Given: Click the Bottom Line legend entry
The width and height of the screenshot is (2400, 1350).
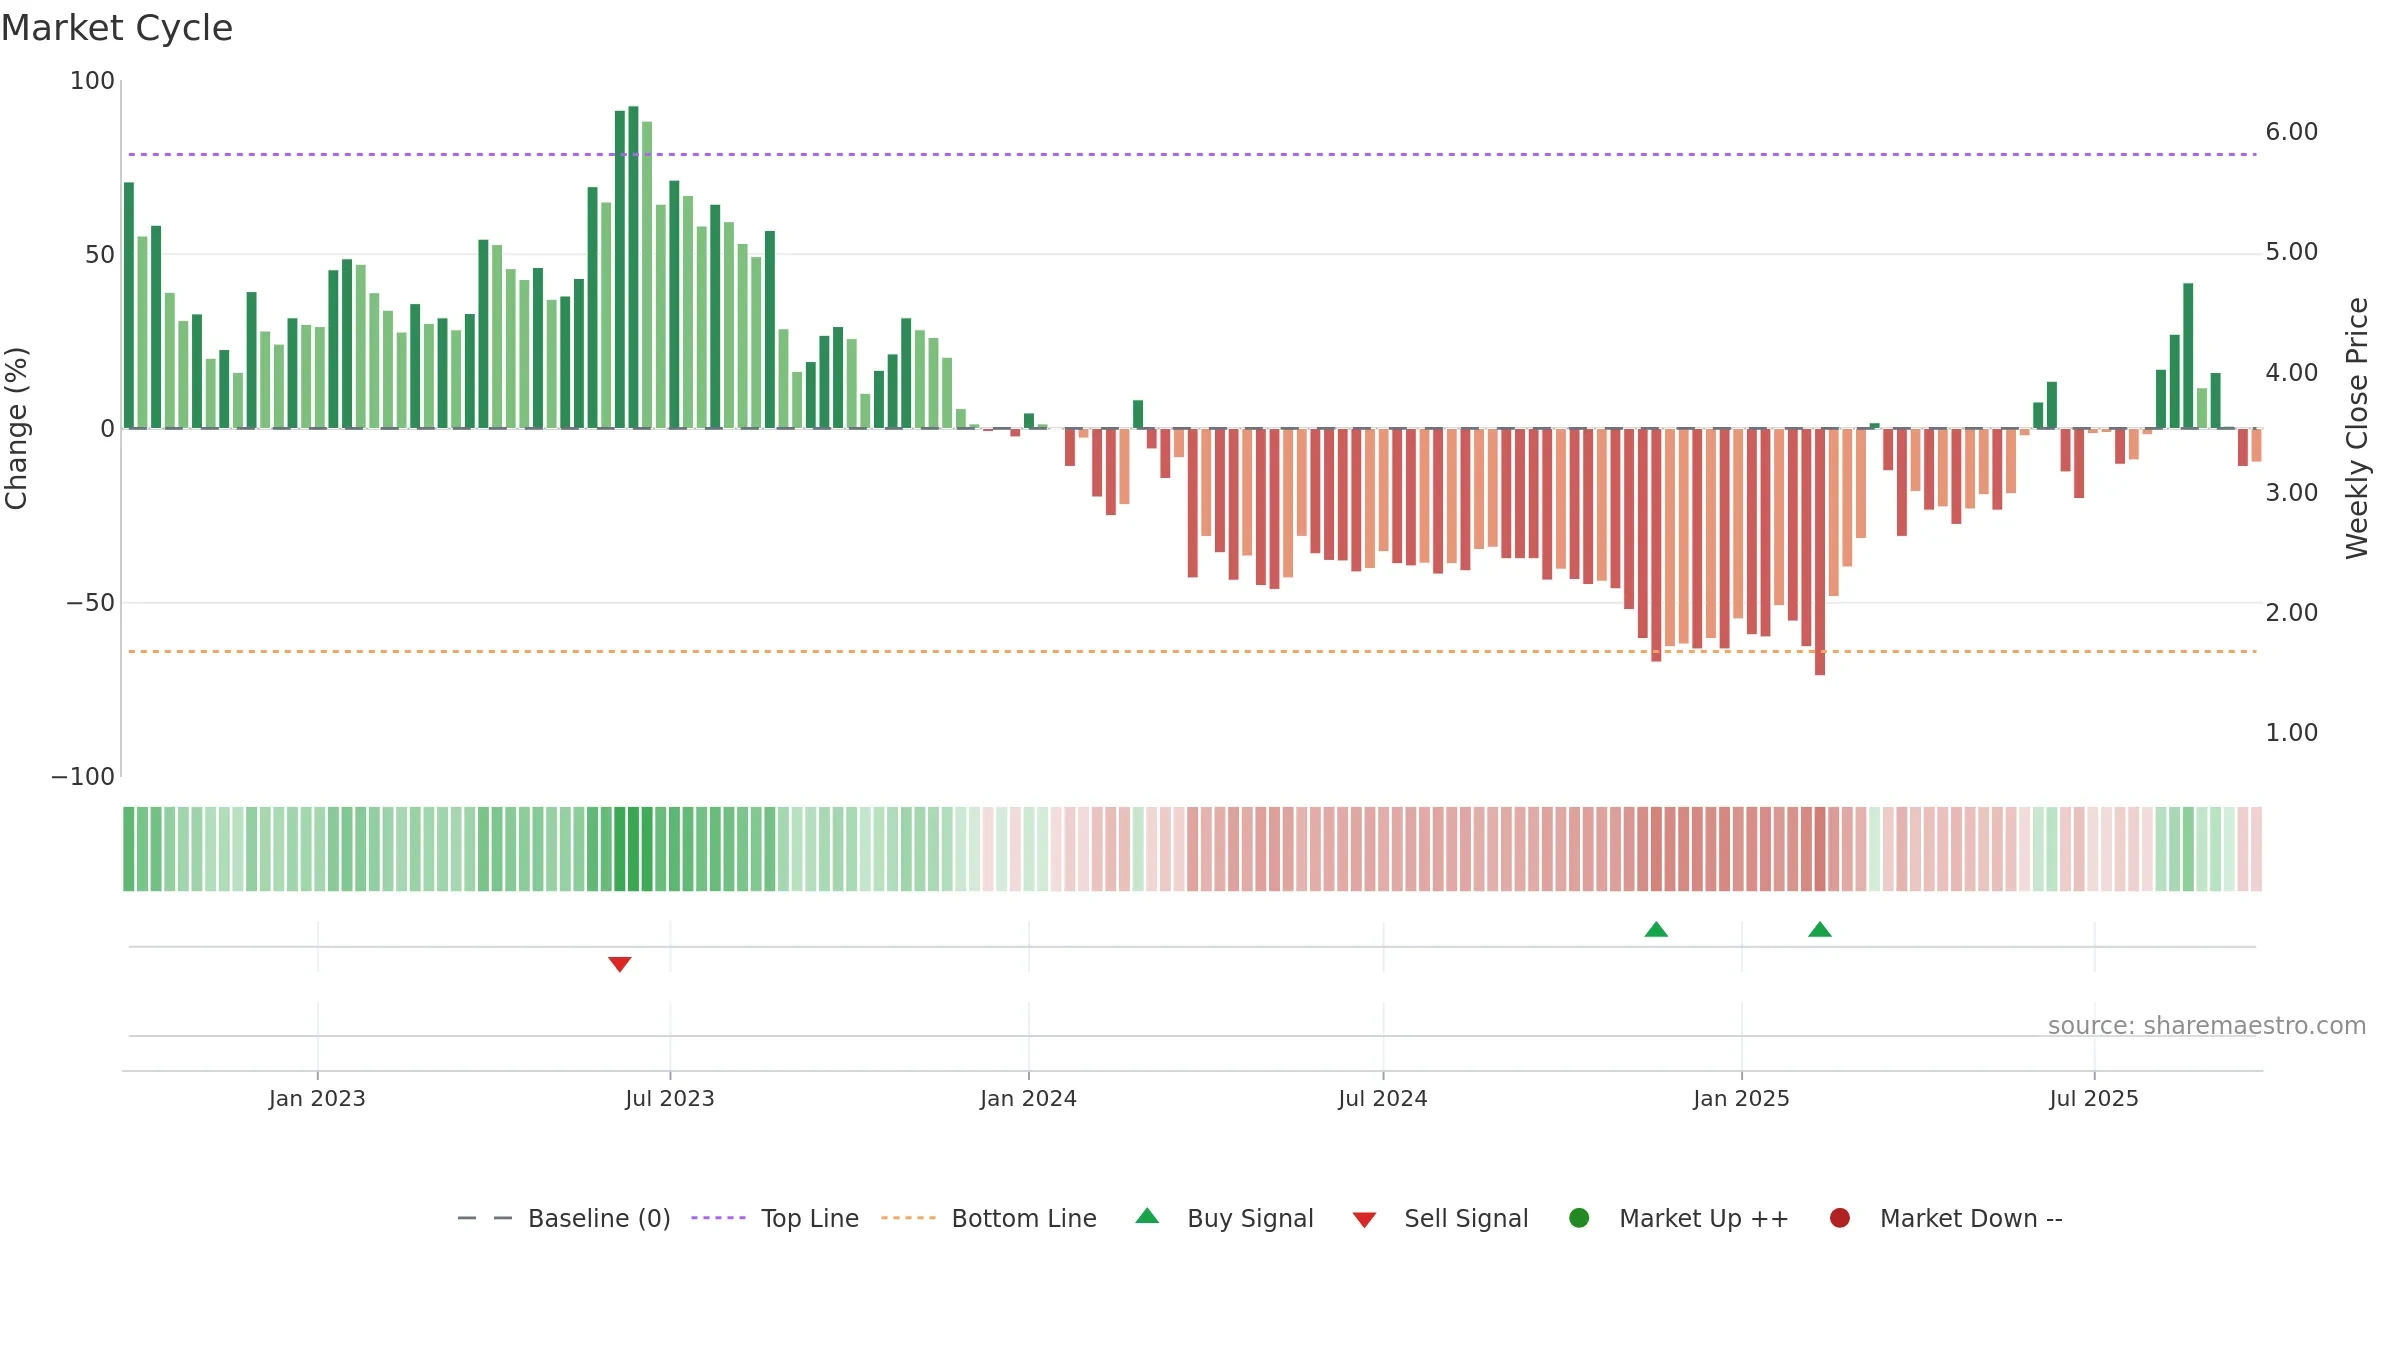Looking at the screenshot, I should 989,1218.
